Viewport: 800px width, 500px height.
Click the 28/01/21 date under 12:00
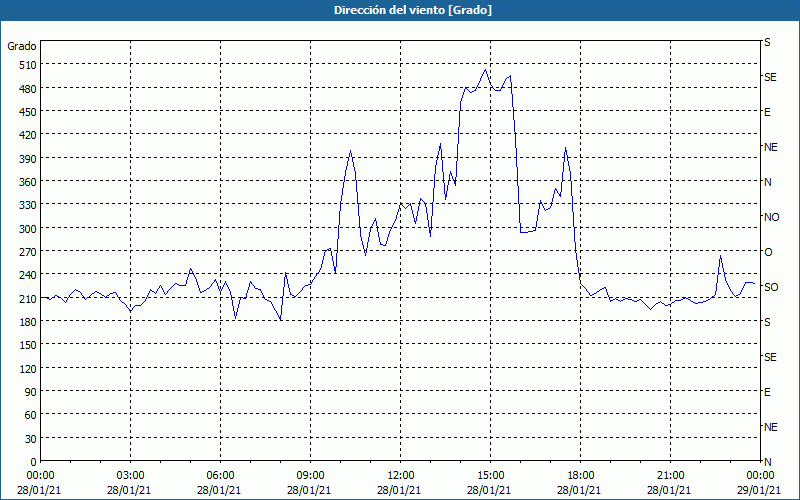coord(399,490)
